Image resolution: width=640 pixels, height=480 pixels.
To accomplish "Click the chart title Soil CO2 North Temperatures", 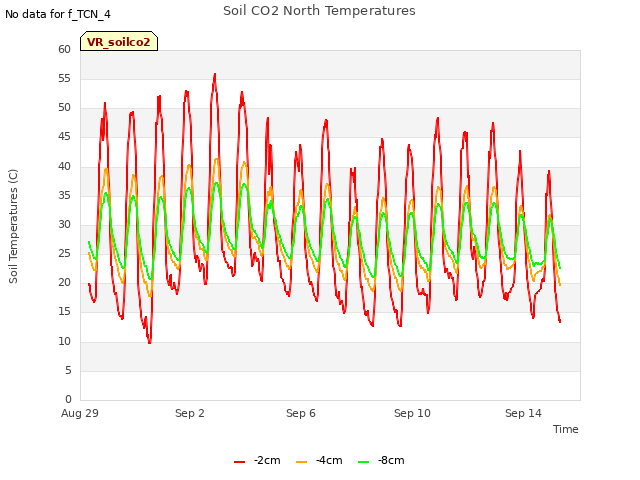I will [319, 11].
